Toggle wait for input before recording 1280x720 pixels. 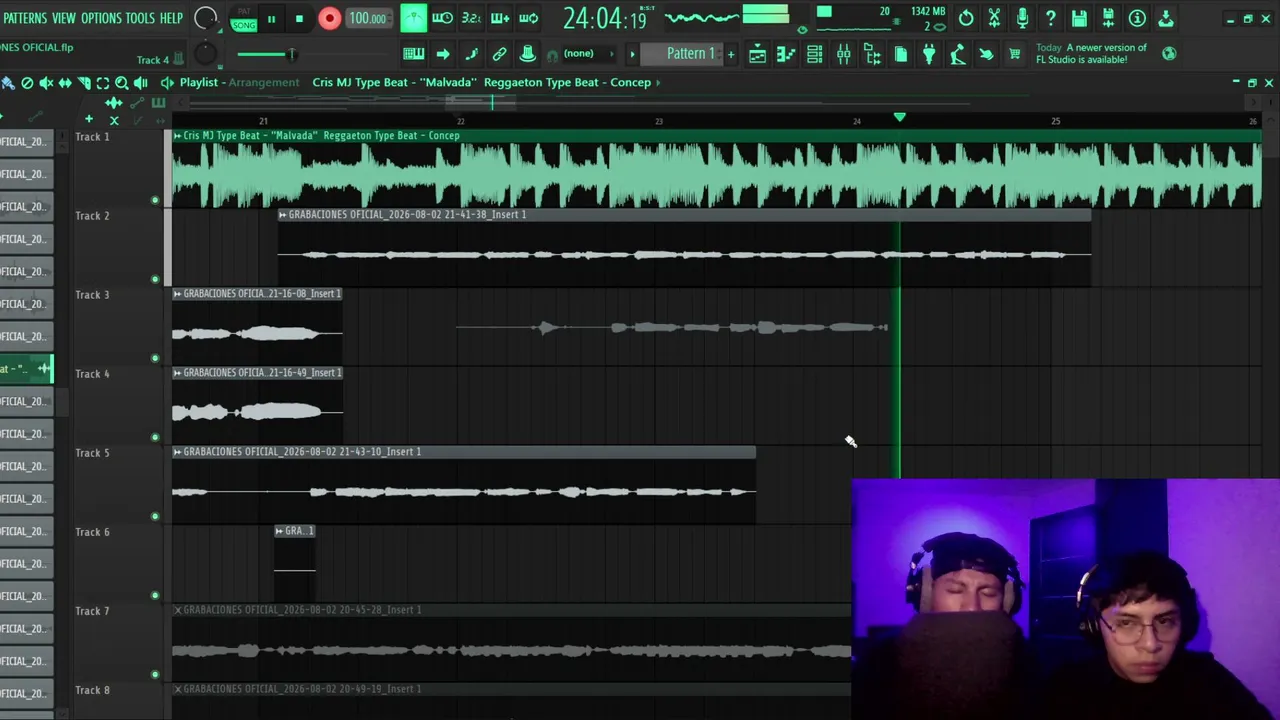442,18
